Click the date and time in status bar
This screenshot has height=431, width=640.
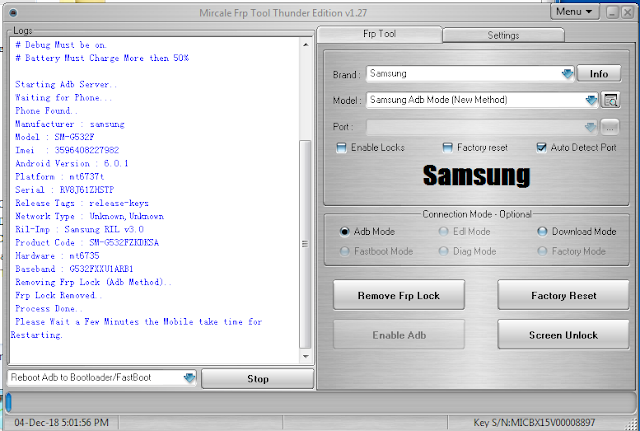point(62,422)
